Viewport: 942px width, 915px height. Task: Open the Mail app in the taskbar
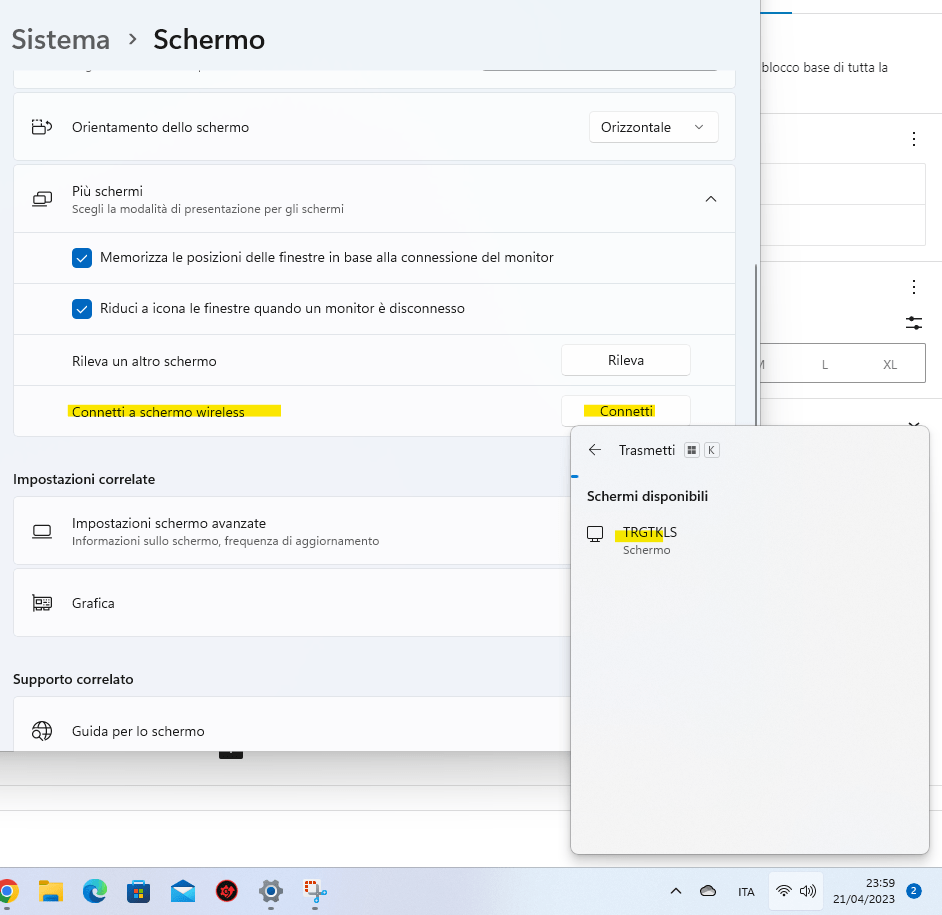click(183, 890)
